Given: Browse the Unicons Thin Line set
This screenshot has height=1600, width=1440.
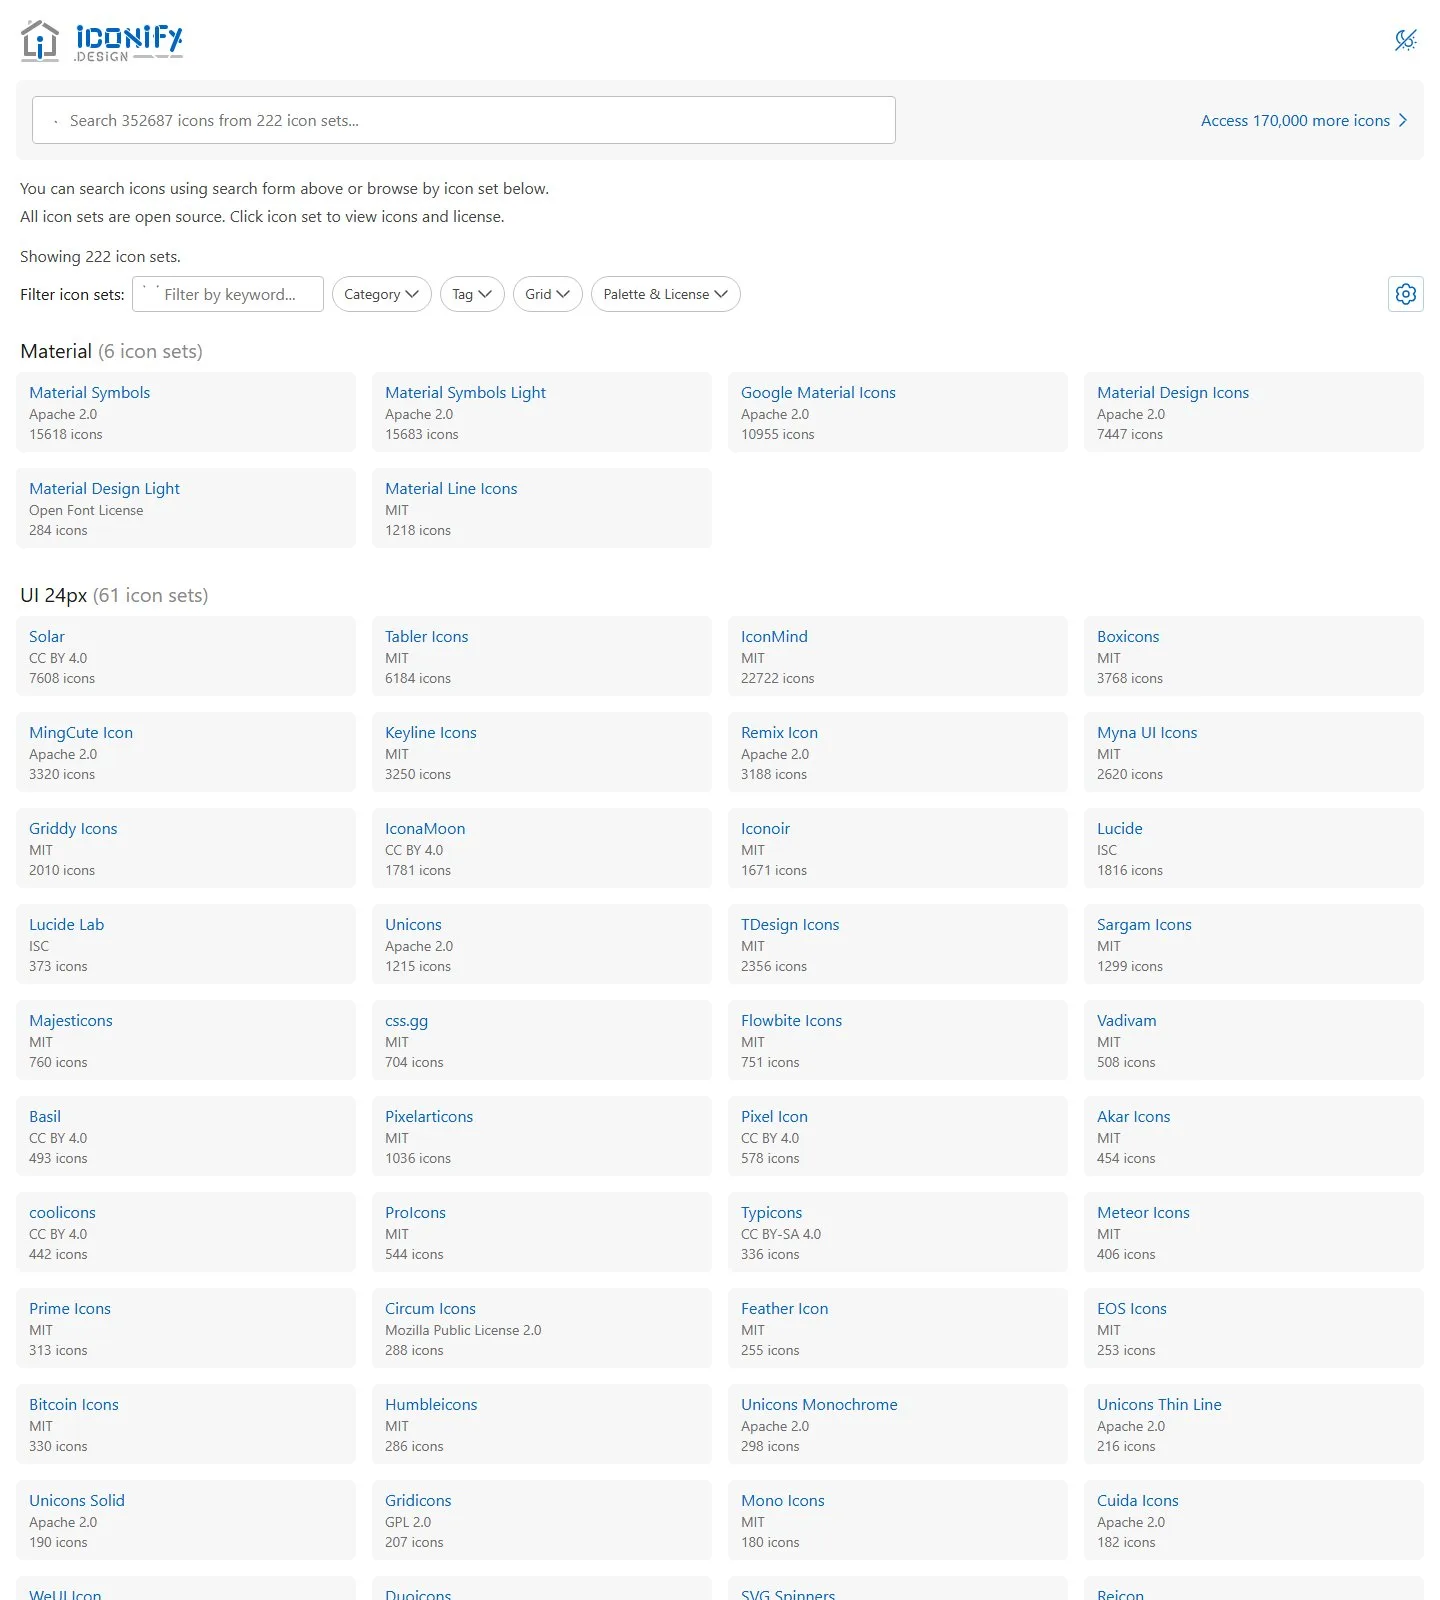Looking at the screenshot, I should point(1254,1424).
